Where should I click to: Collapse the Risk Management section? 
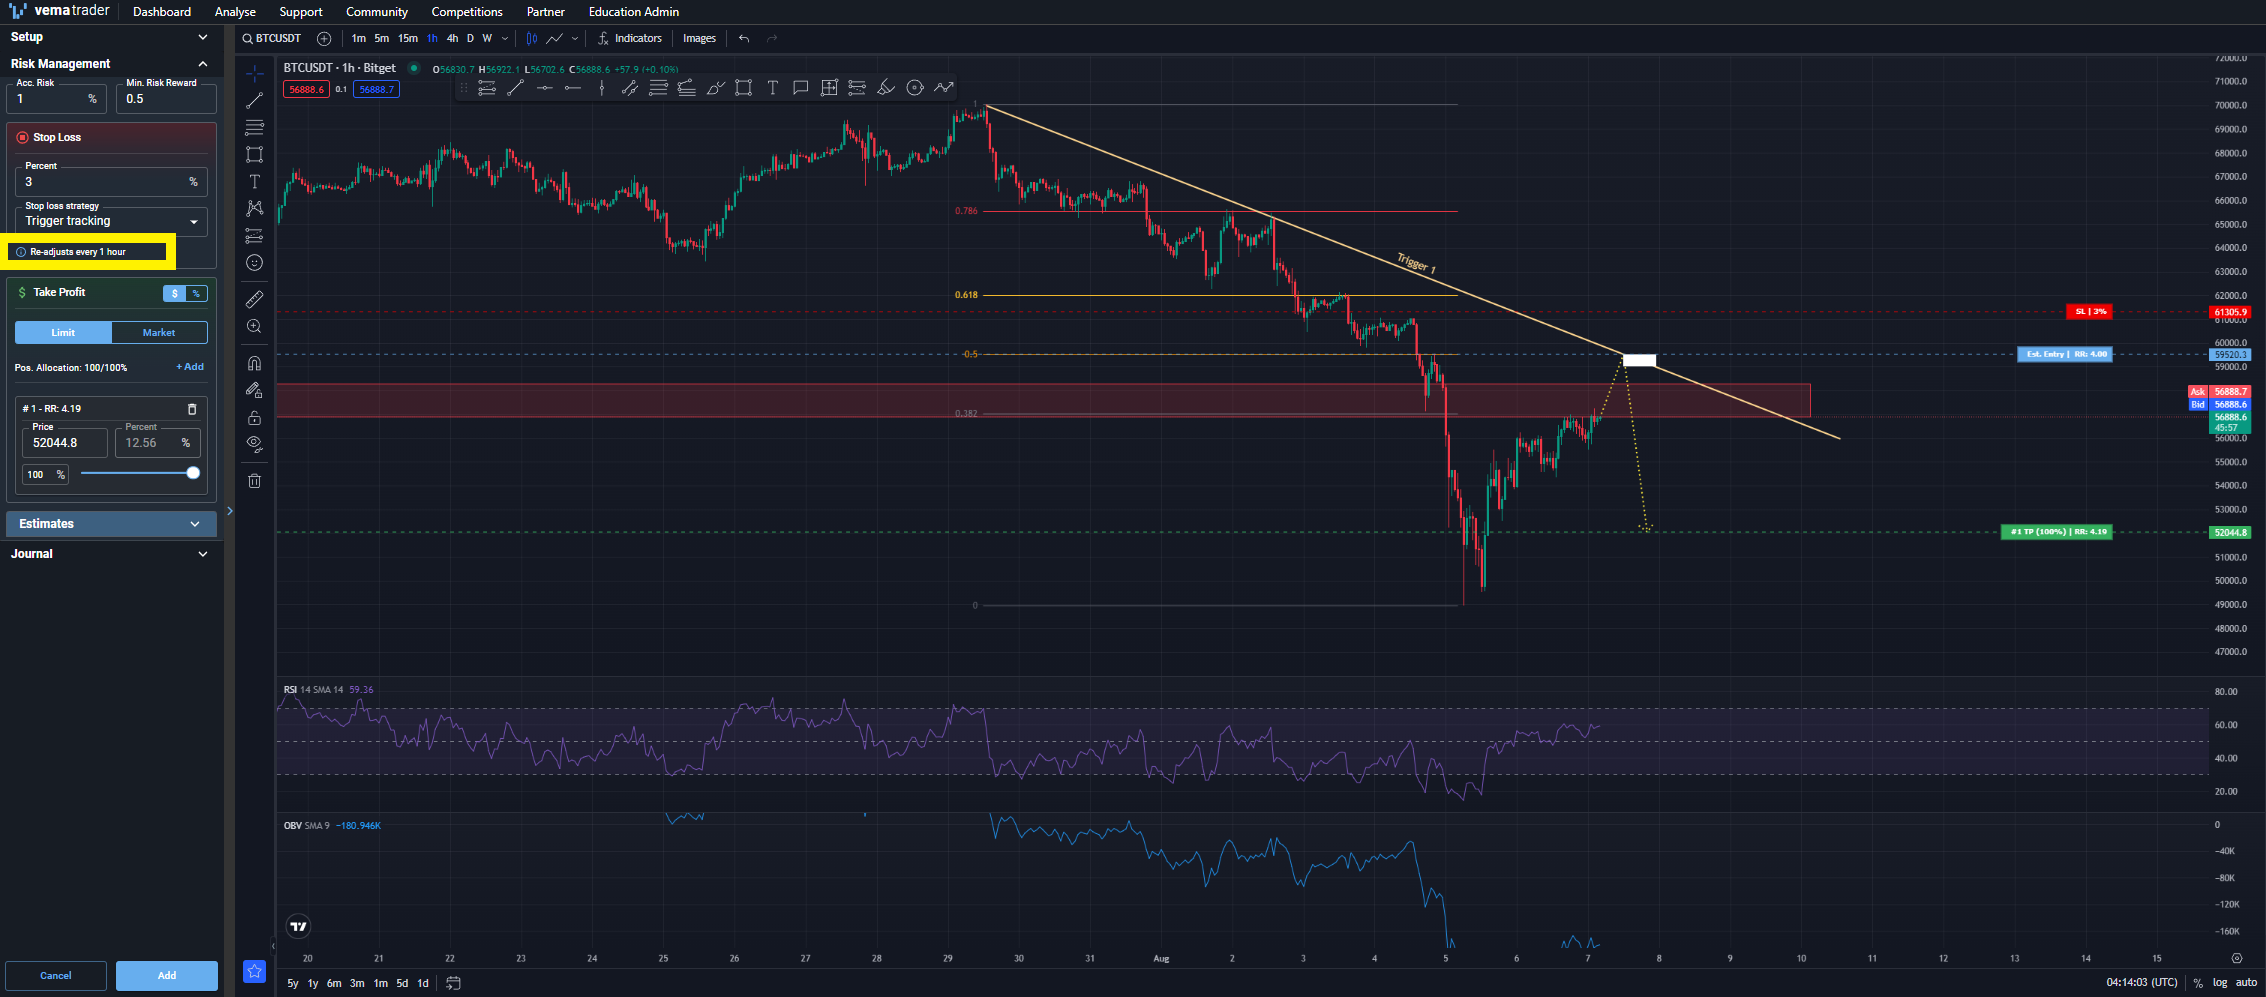click(x=110, y=64)
